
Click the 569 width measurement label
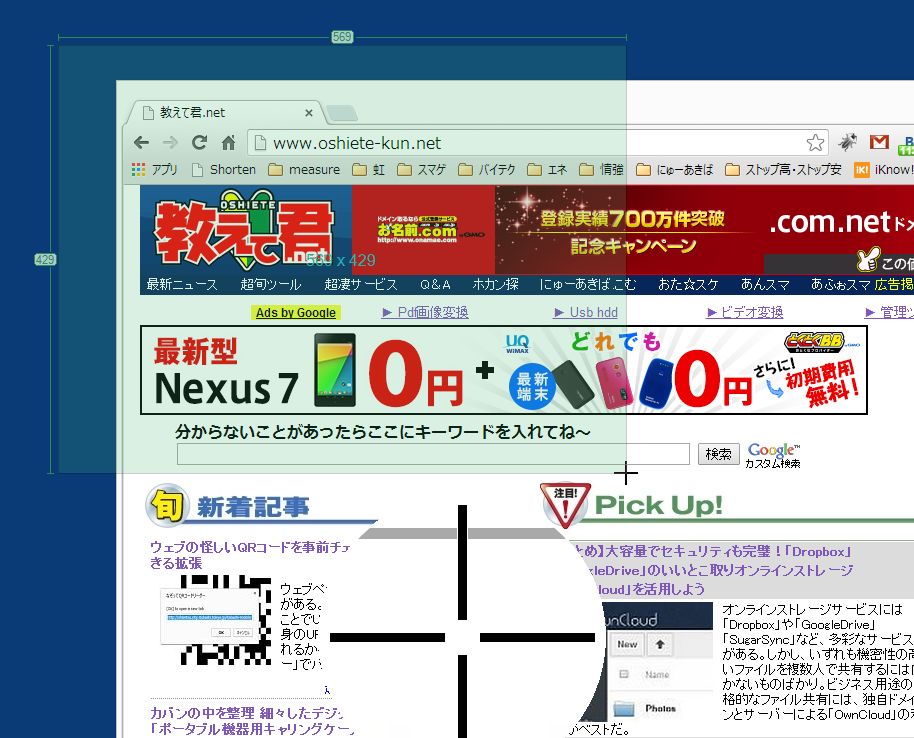342,37
